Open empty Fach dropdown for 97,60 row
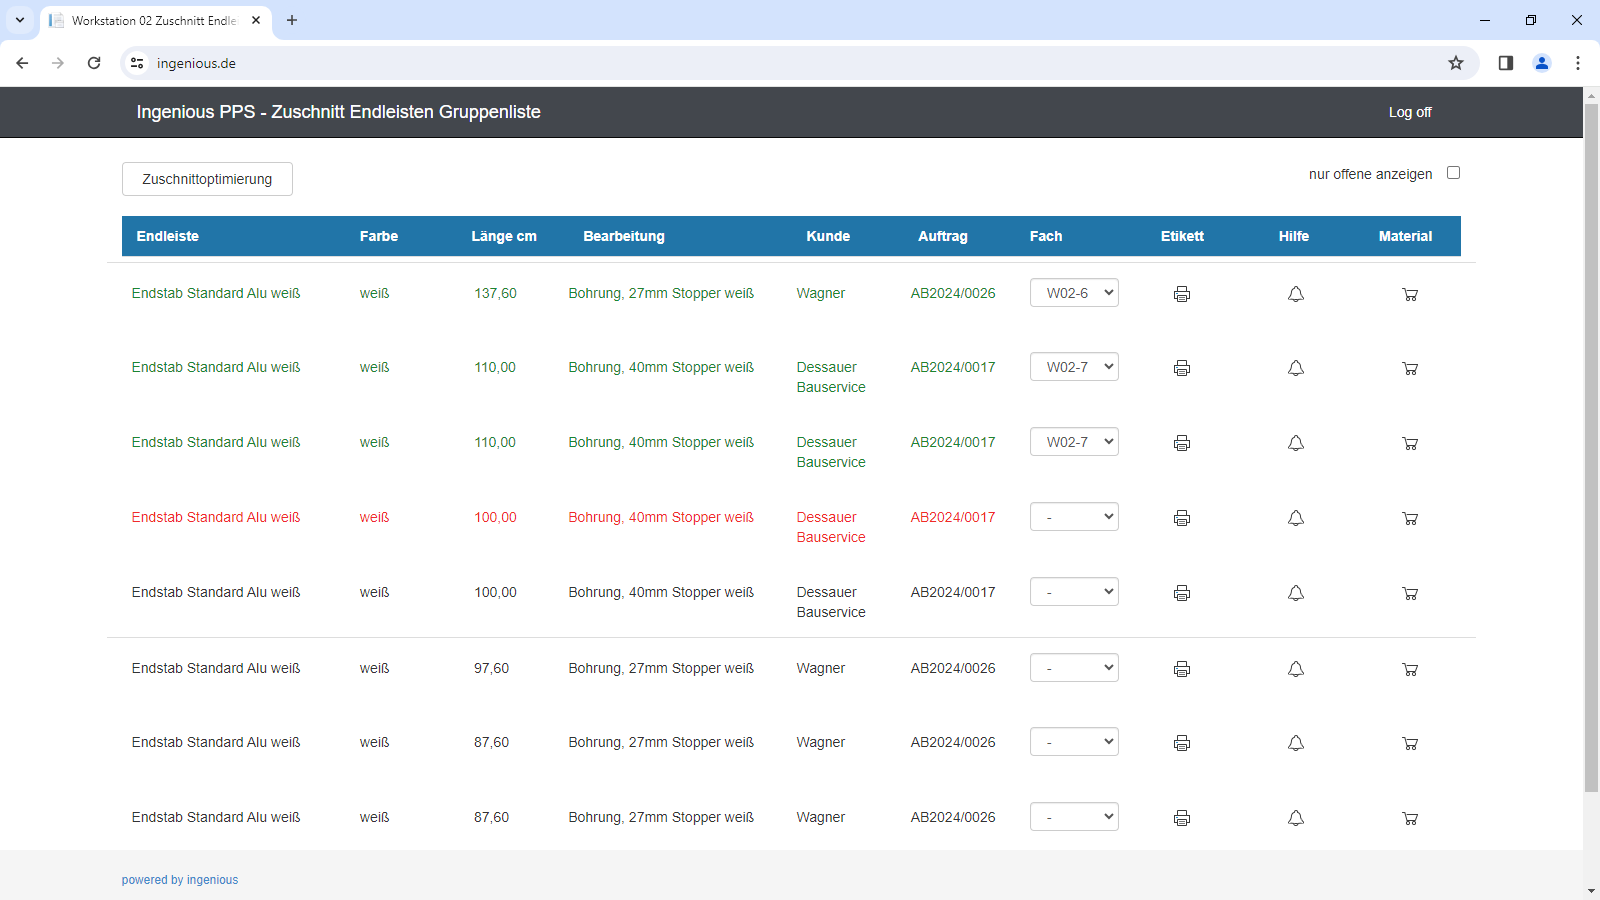 click(1074, 668)
